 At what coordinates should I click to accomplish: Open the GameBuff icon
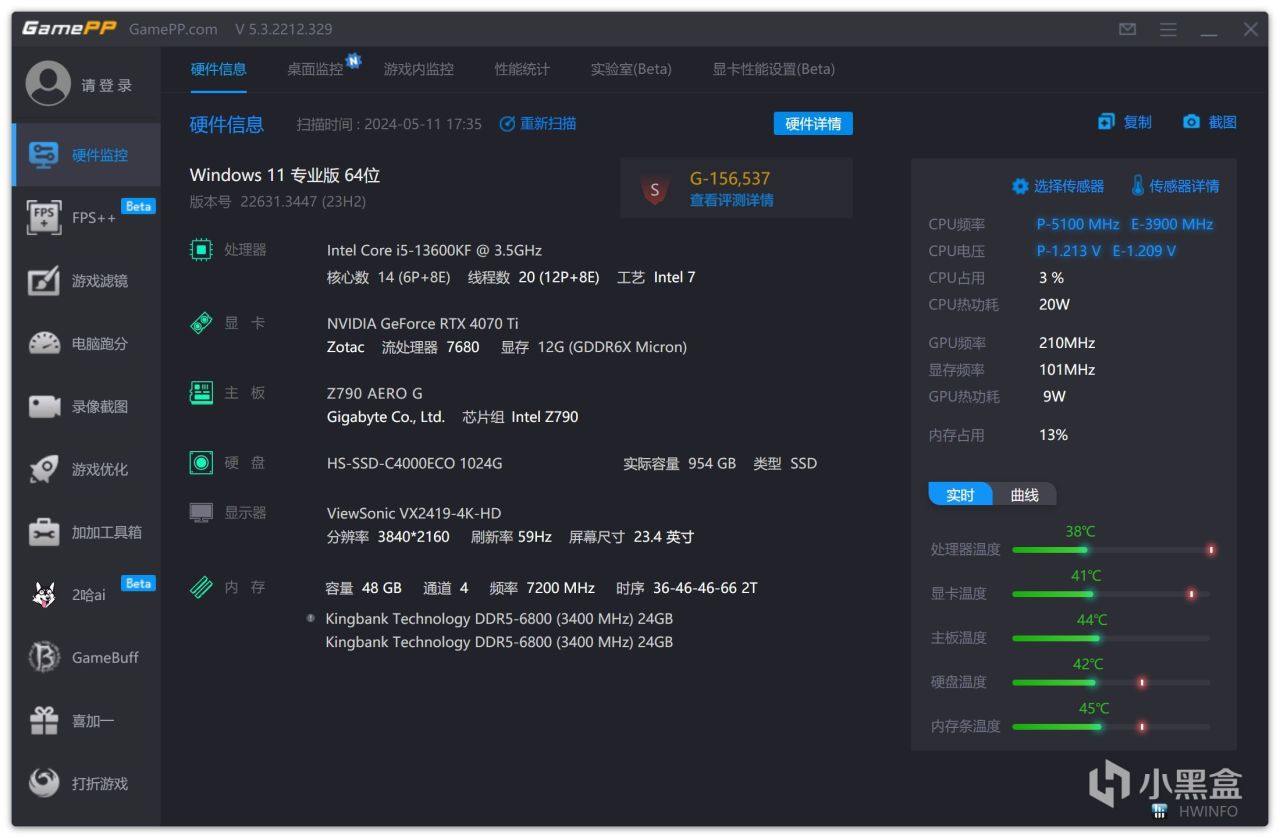[x=44, y=657]
